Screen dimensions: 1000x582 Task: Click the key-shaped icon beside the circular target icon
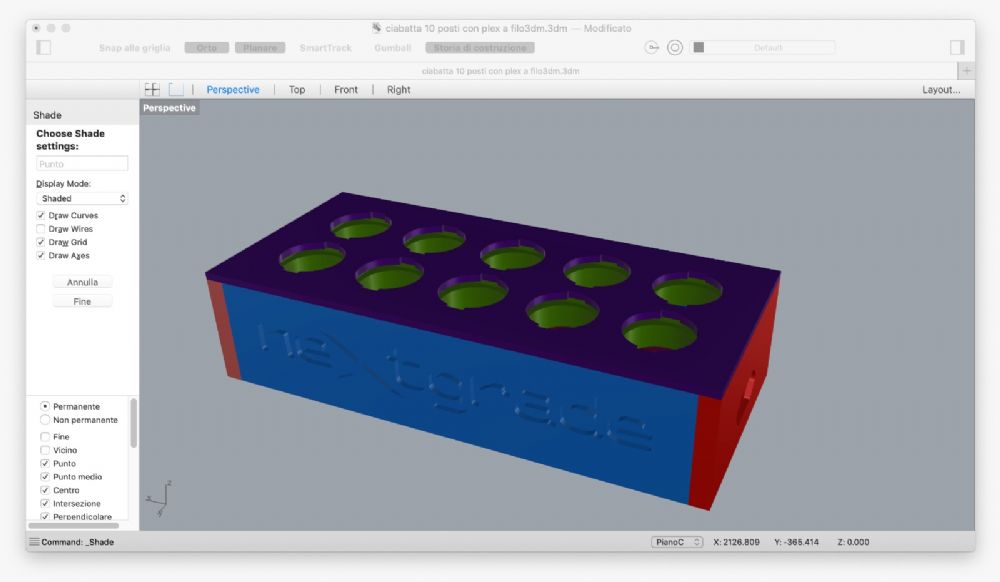[651, 47]
